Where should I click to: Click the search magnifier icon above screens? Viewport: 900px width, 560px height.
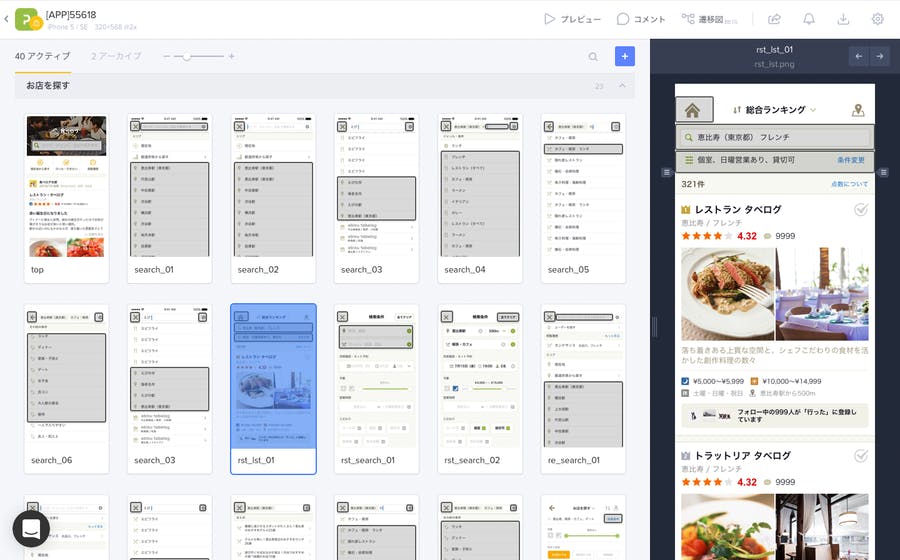pos(593,56)
